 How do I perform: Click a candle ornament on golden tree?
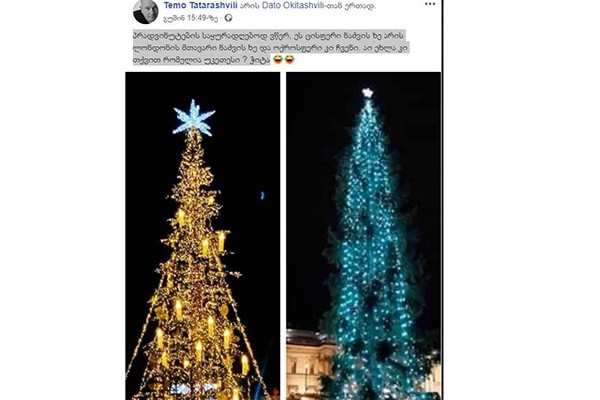pos(178,309)
